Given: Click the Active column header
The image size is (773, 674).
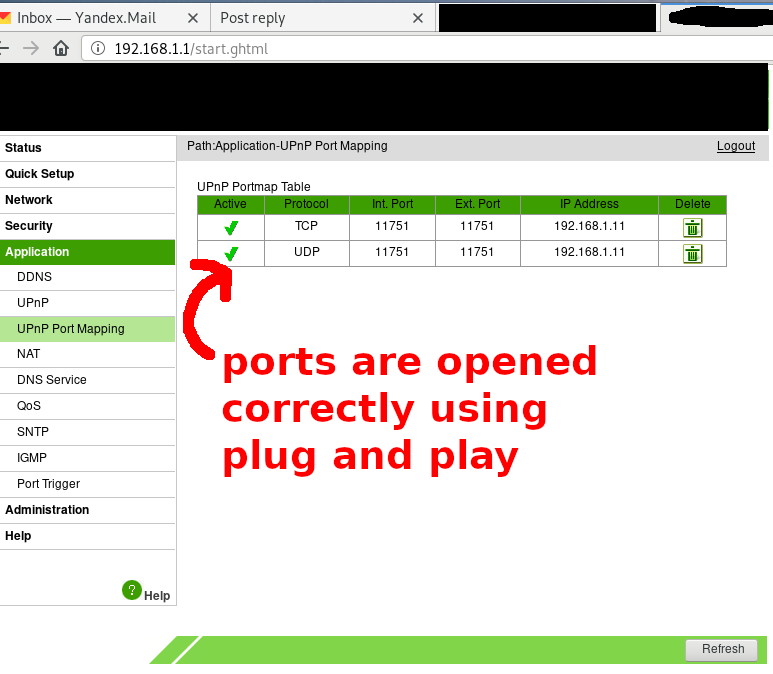Looking at the screenshot, I should click(x=231, y=205).
